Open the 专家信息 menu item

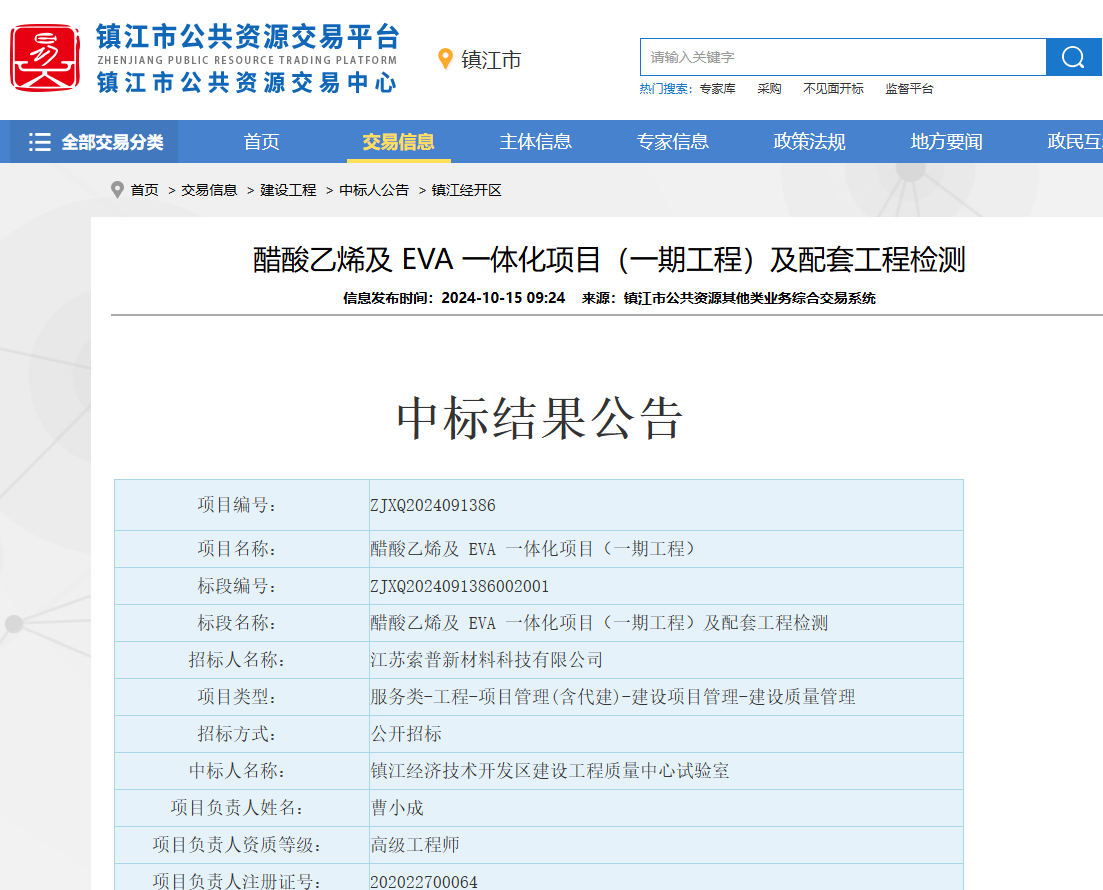pyautogui.click(x=672, y=142)
